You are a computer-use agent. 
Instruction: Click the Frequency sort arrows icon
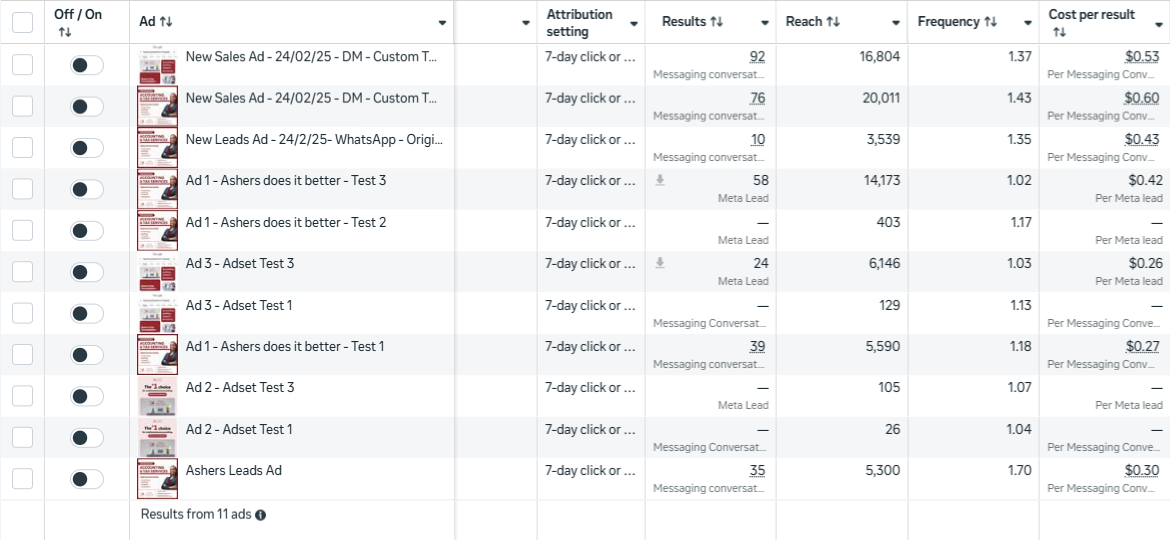point(990,22)
